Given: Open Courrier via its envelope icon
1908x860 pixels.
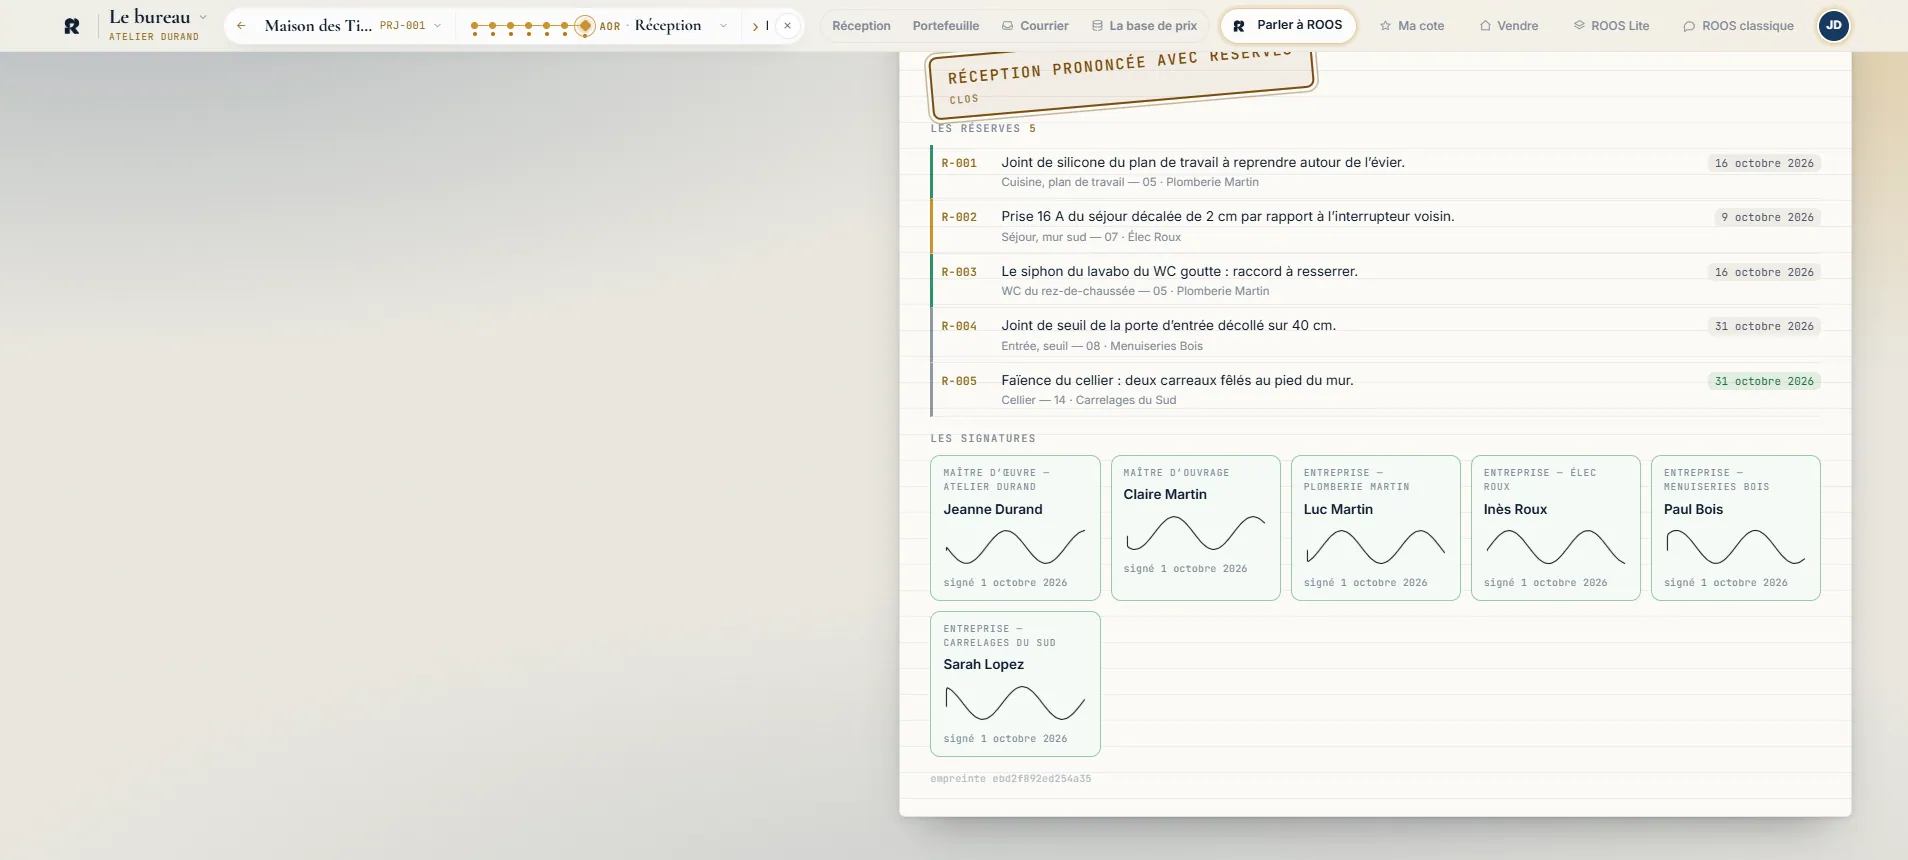Looking at the screenshot, I should pyautogui.click(x=1008, y=26).
